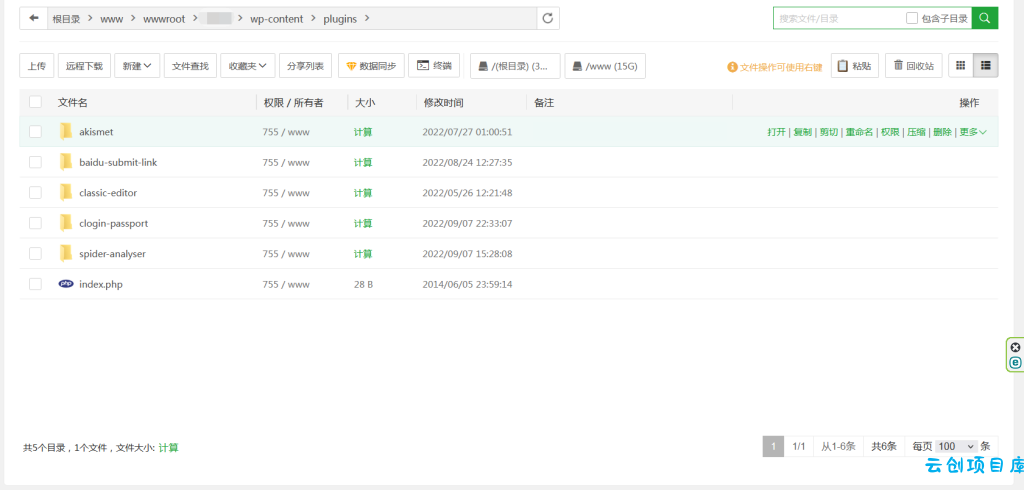Click 剪切 action for akismet
Viewport: 1024px width, 490px height.
click(x=829, y=132)
